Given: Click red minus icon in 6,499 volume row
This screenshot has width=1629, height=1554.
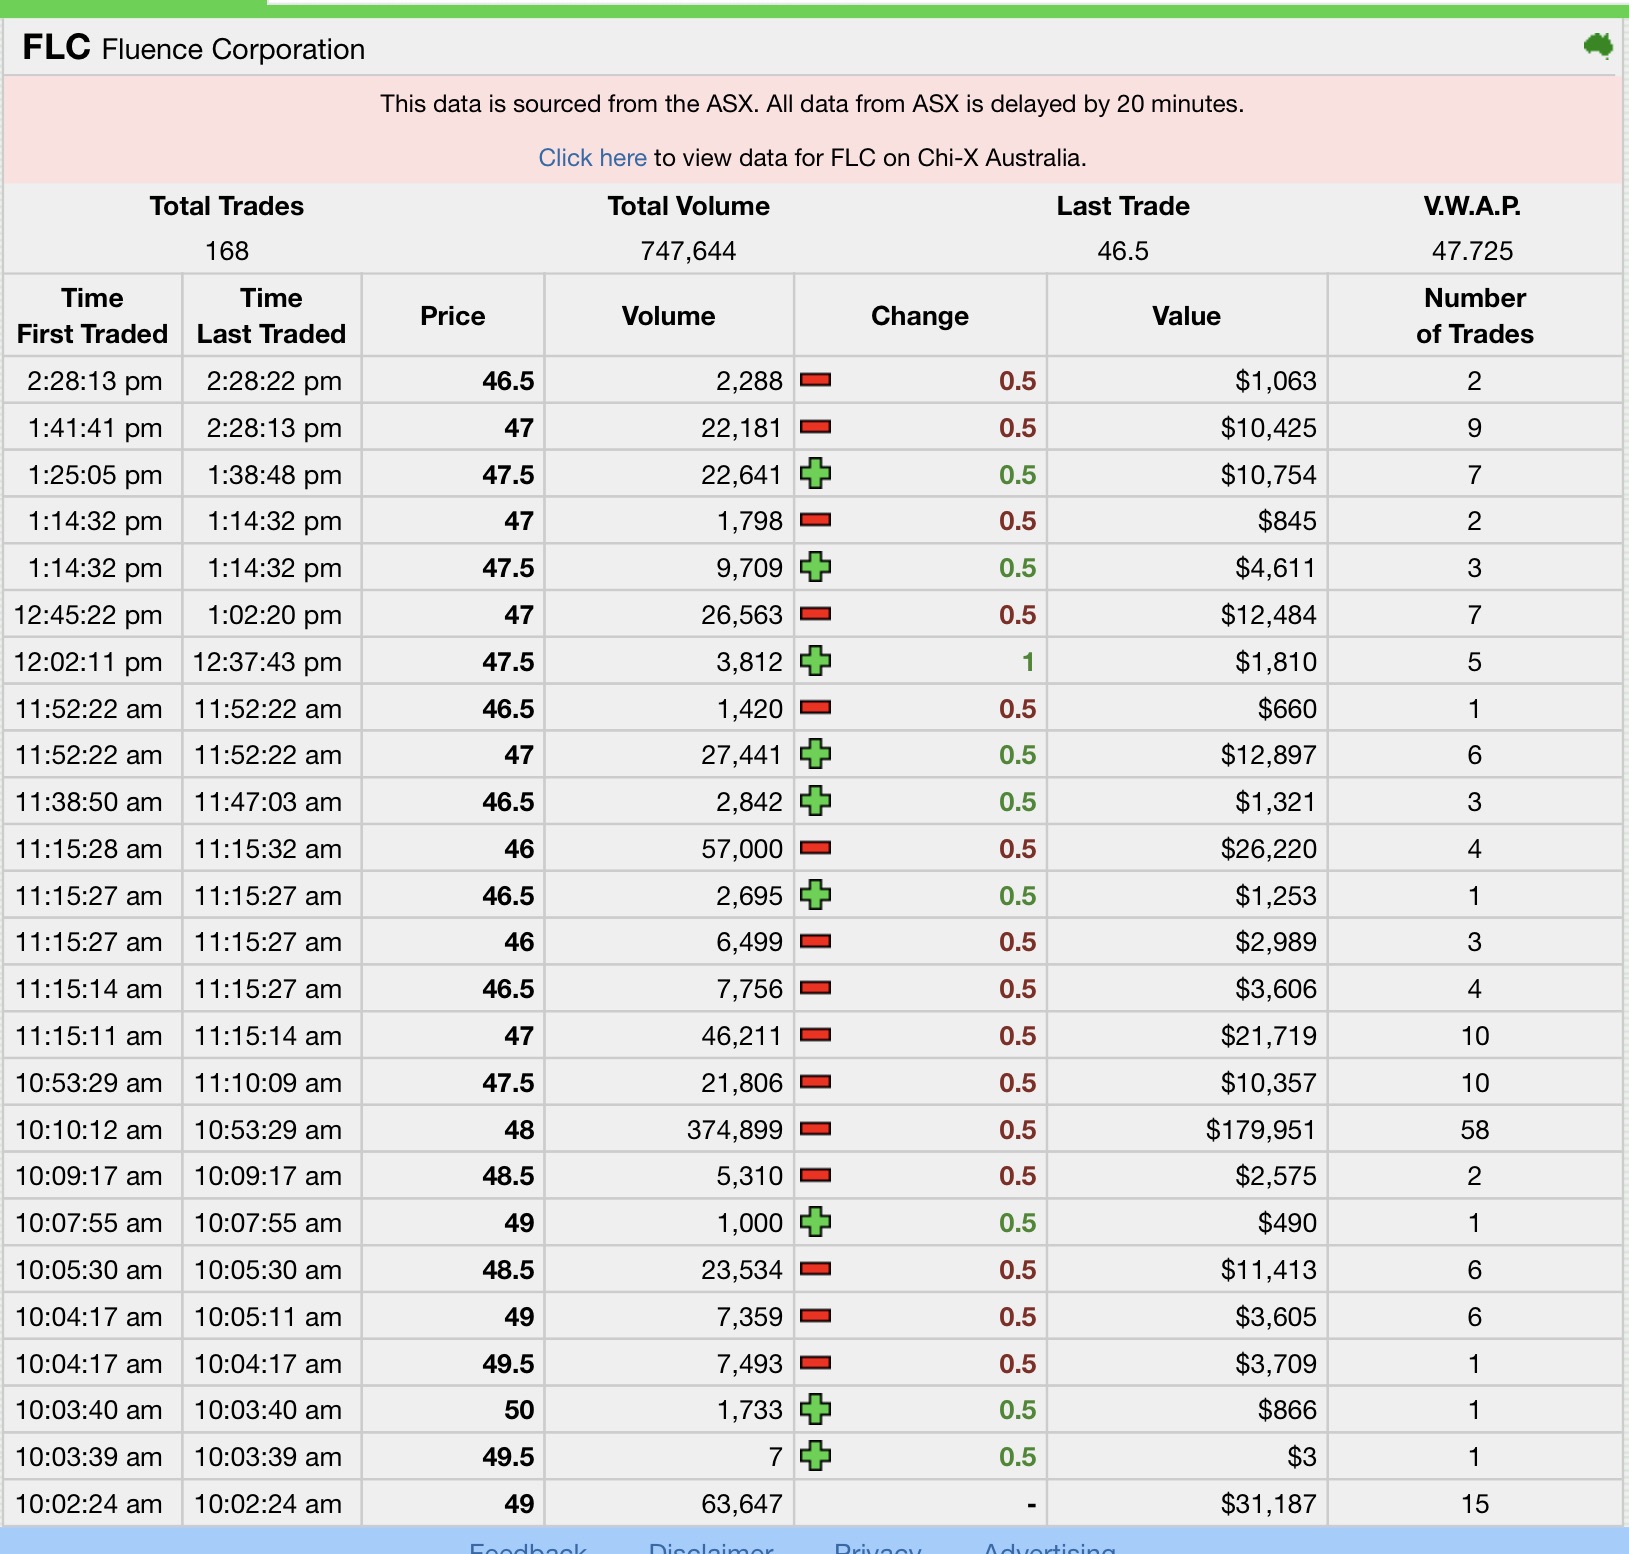Looking at the screenshot, I should pos(816,941).
